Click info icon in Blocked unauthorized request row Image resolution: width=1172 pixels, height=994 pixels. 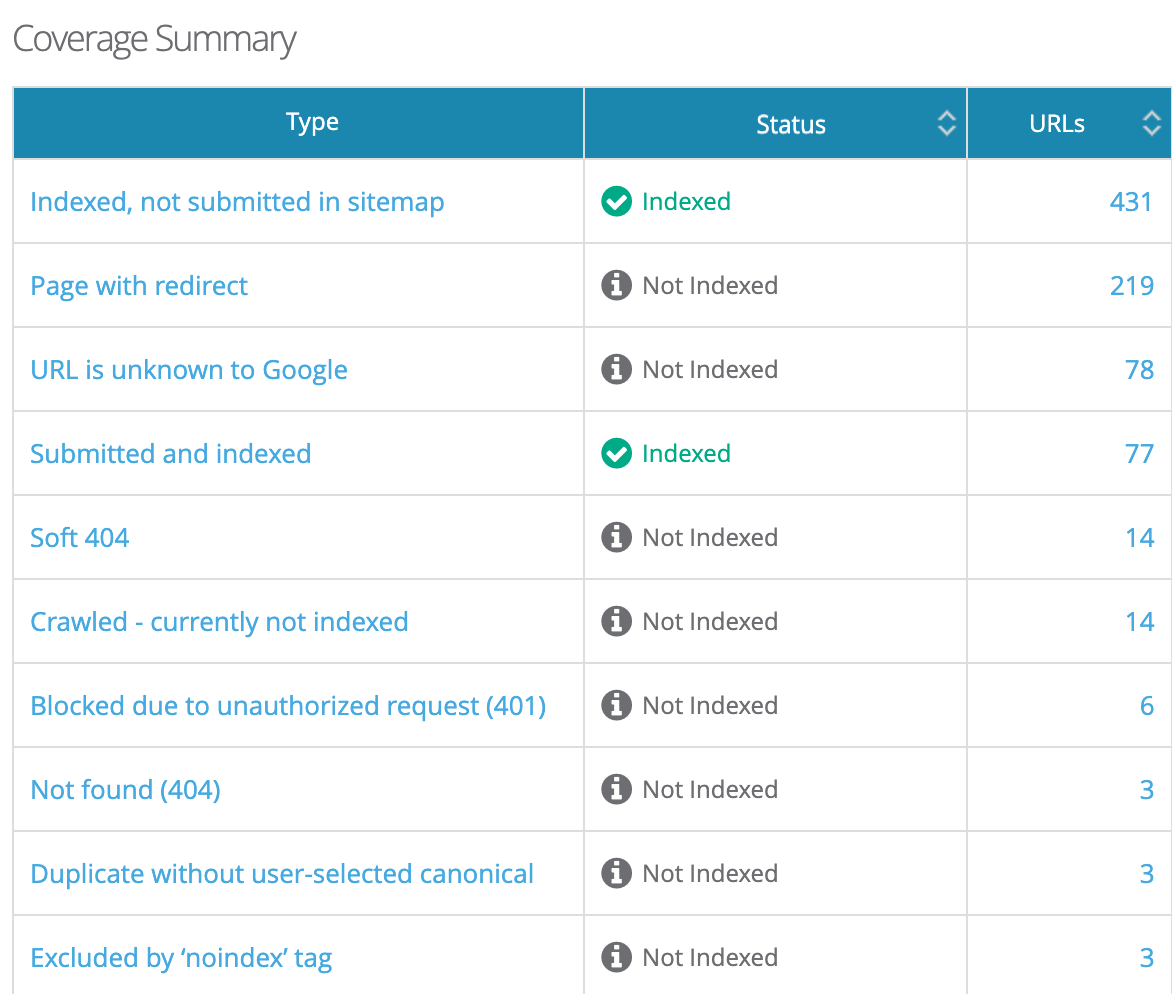tap(616, 706)
